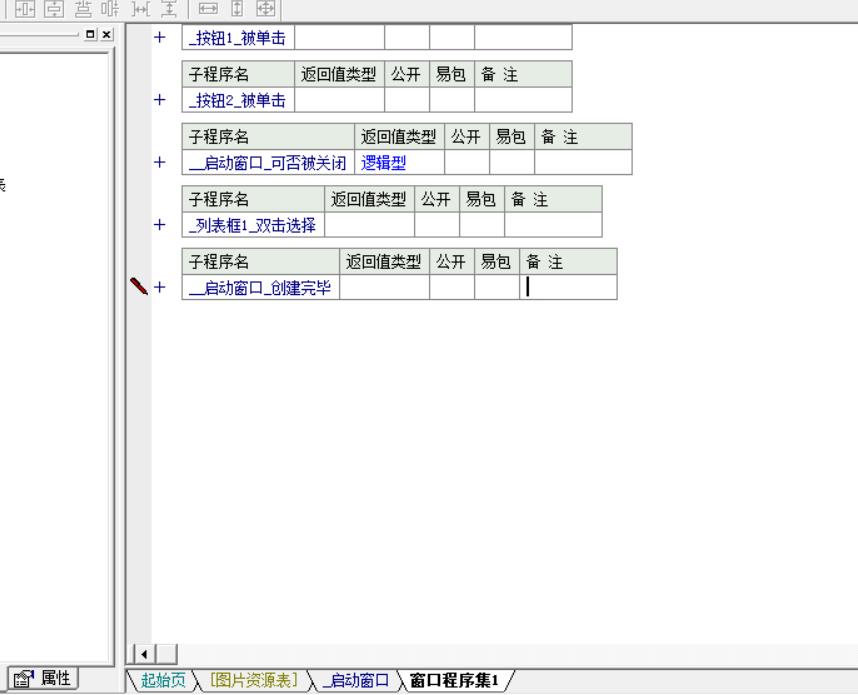This screenshot has height=695, width=858.
Task: Click the horizontal scrollbar thumb
Action: 167,654
